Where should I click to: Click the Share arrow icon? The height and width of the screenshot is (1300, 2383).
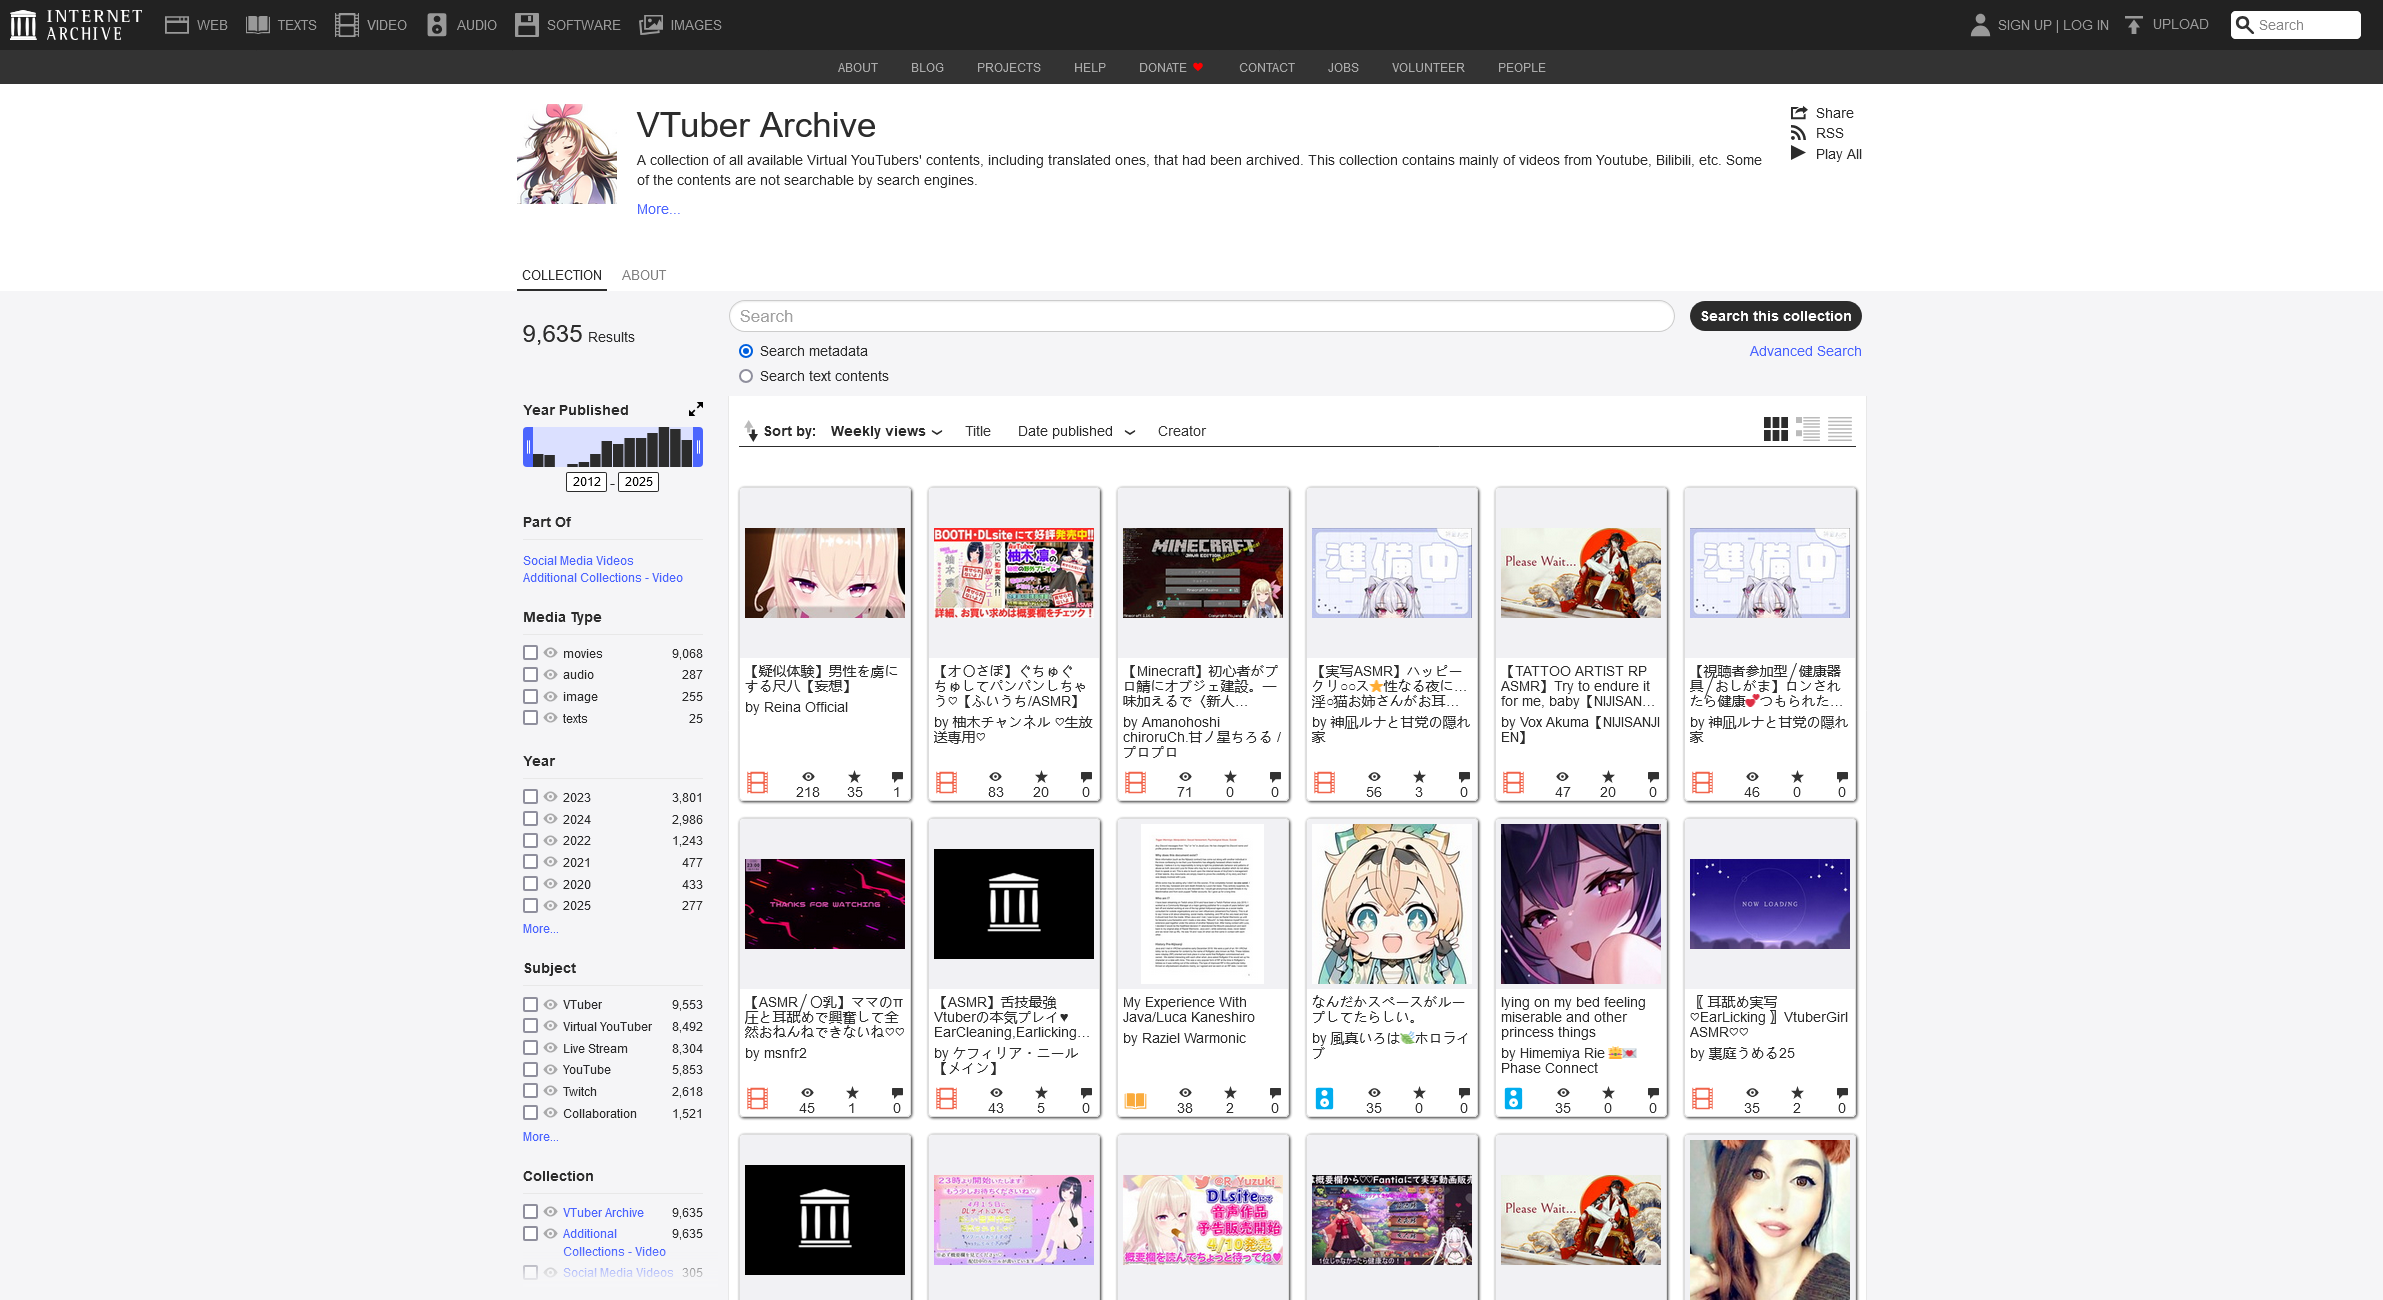pos(1799,113)
